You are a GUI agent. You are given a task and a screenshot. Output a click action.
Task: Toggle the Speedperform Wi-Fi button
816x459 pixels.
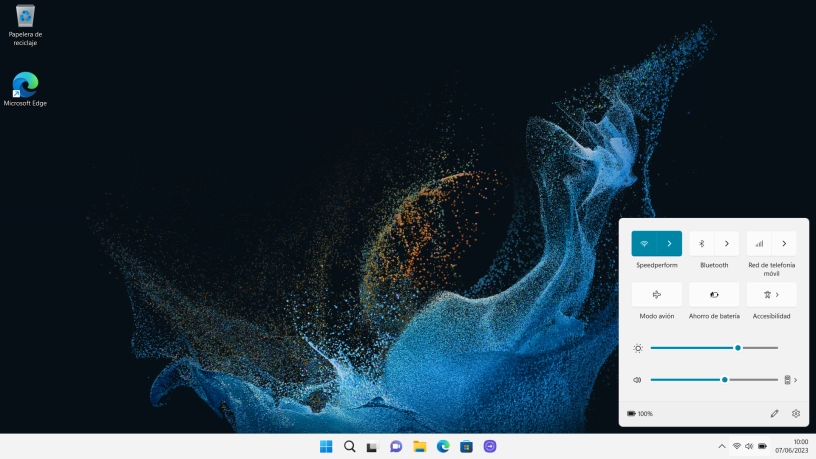644,244
